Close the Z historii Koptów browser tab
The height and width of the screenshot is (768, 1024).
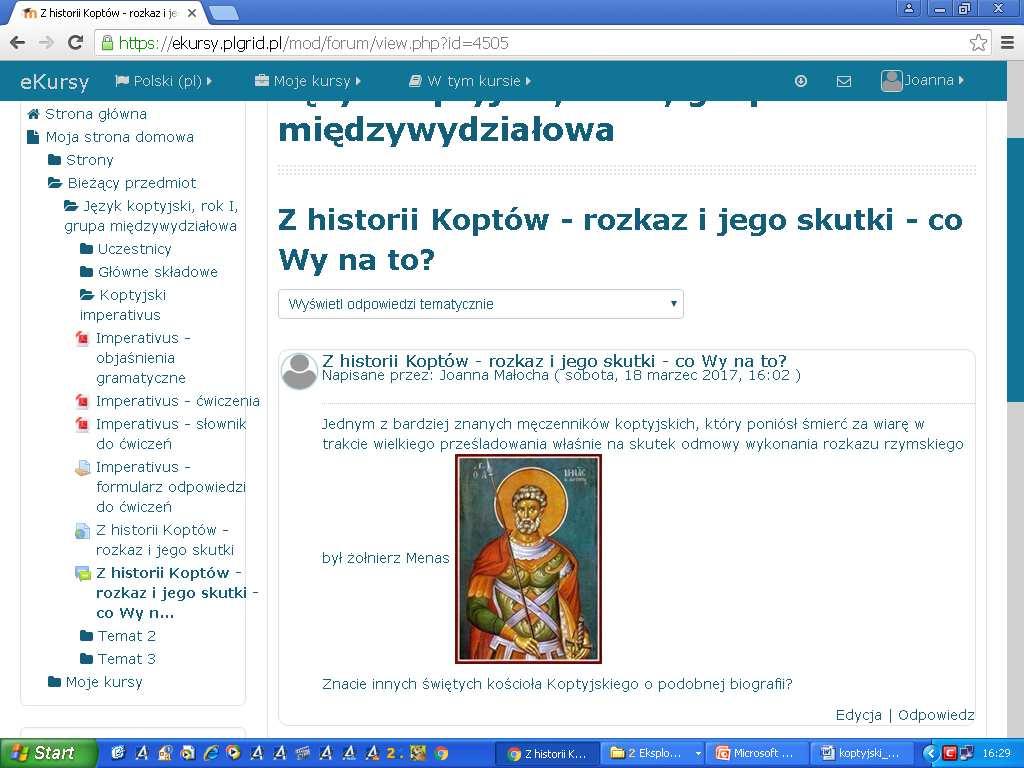[x=191, y=12]
